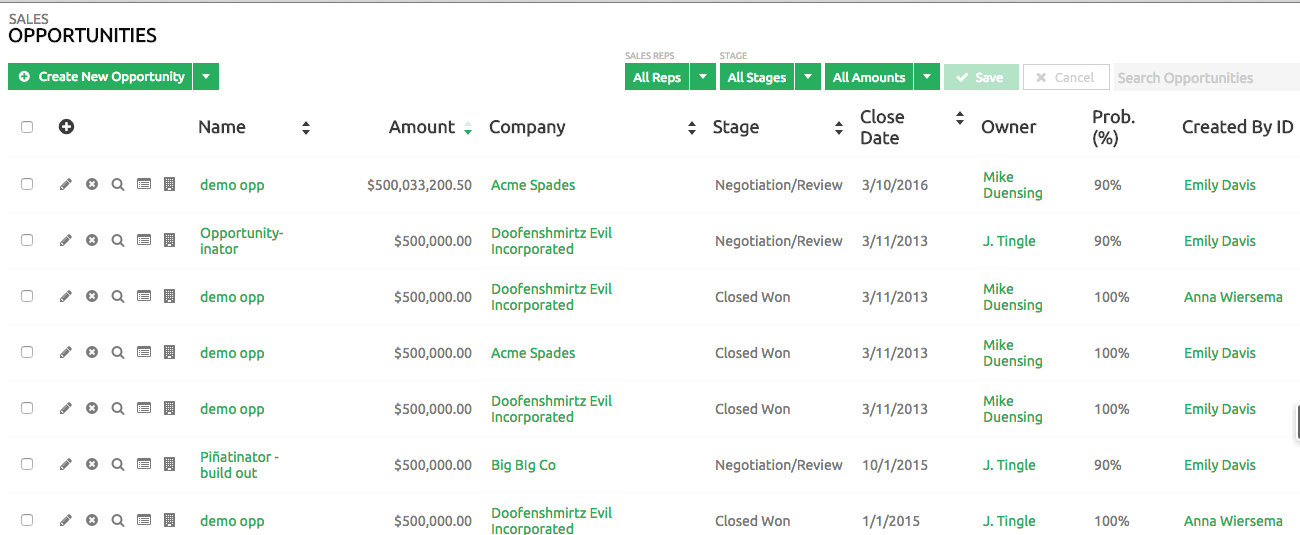Check the box for the Opportunity-inator row
Viewport: 1300px width, 535px height.
point(27,241)
